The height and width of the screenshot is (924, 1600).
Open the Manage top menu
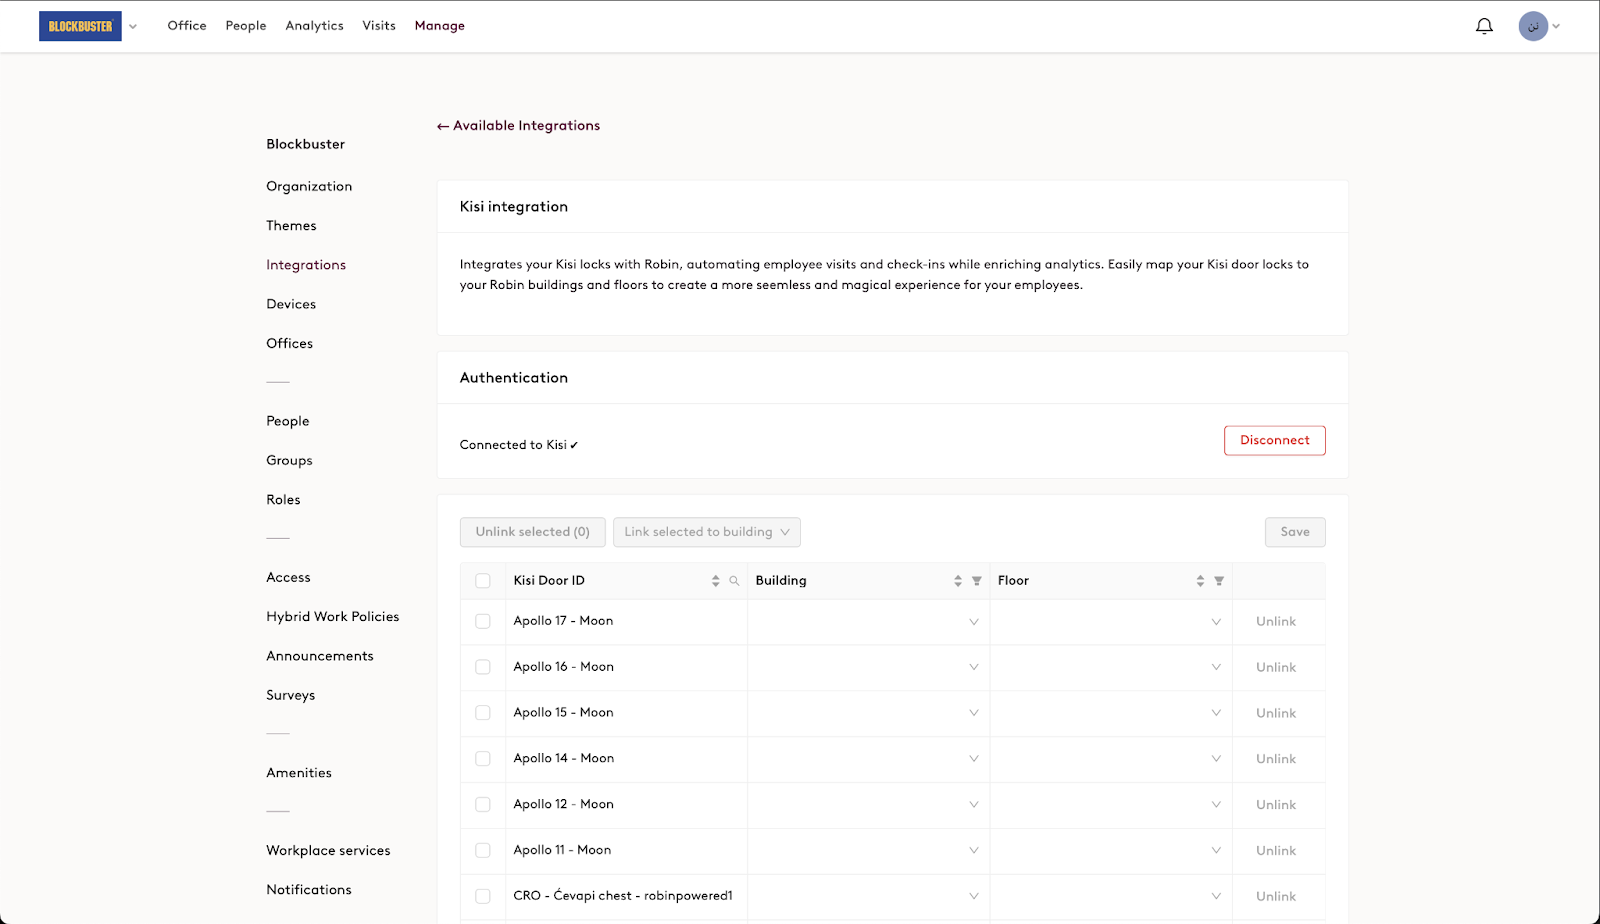tap(440, 26)
